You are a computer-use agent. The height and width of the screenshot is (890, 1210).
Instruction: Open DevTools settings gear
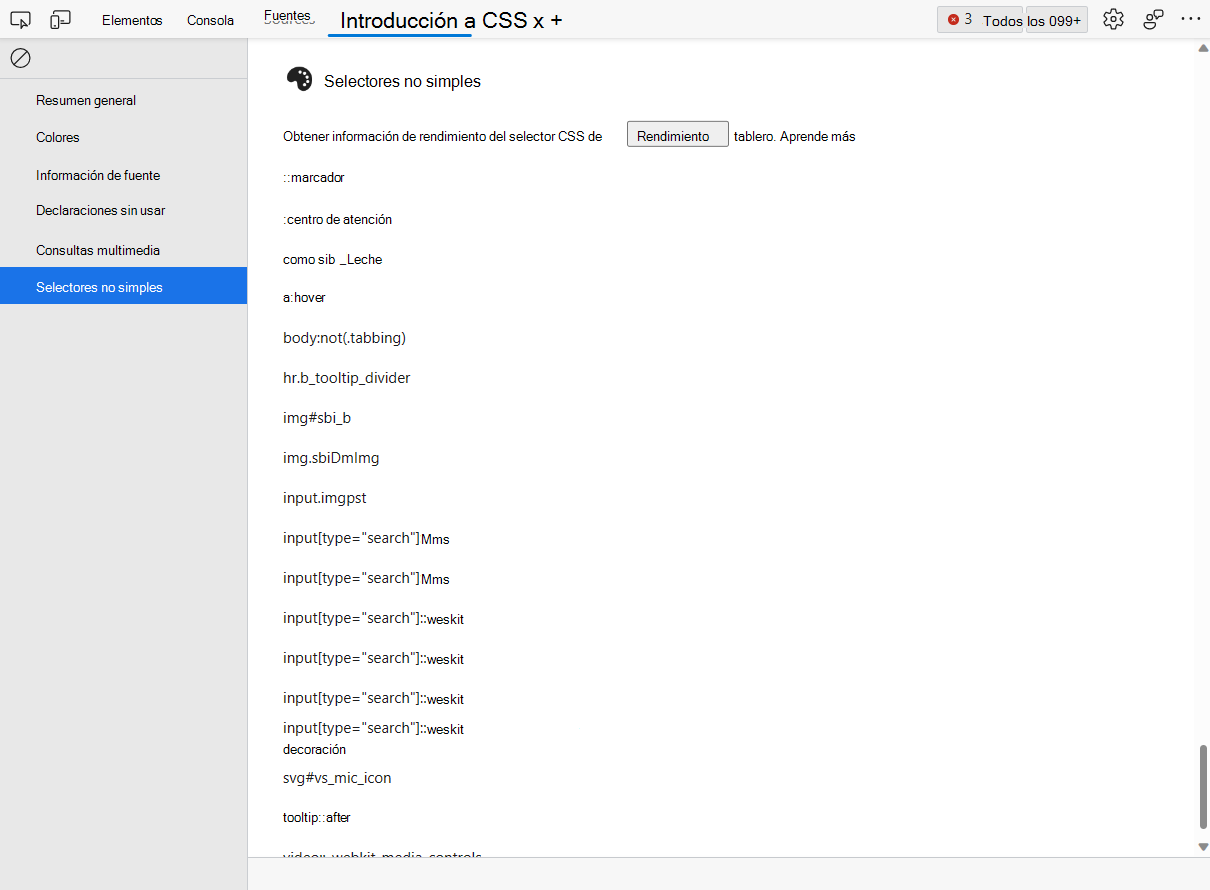pyautogui.click(x=1113, y=19)
